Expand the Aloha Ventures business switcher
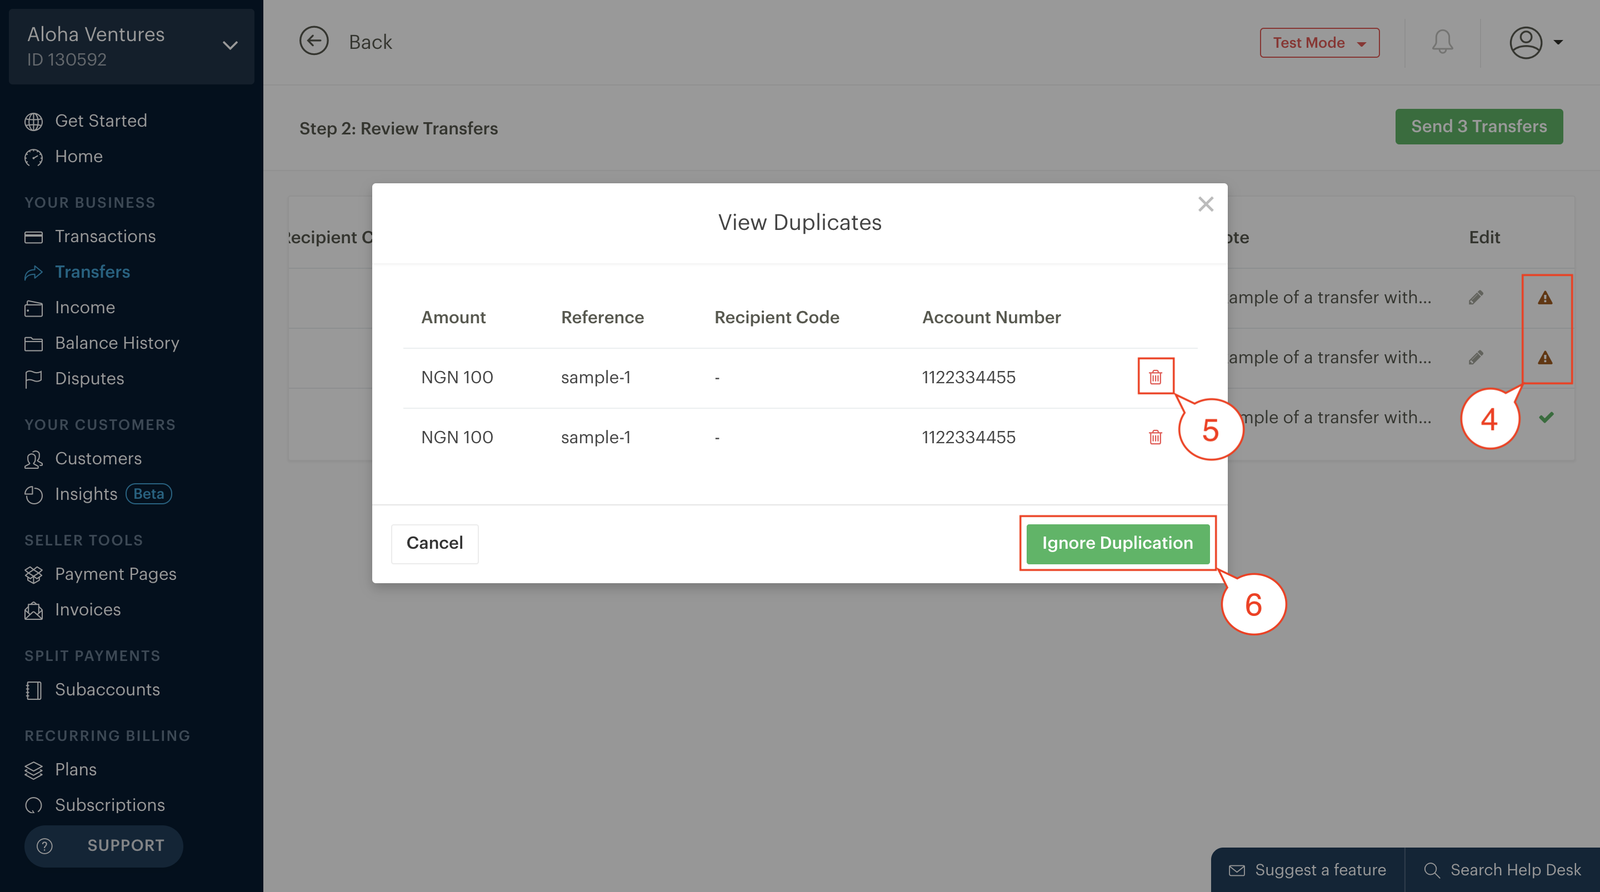The height and width of the screenshot is (892, 1600). (x=131, y=46)
